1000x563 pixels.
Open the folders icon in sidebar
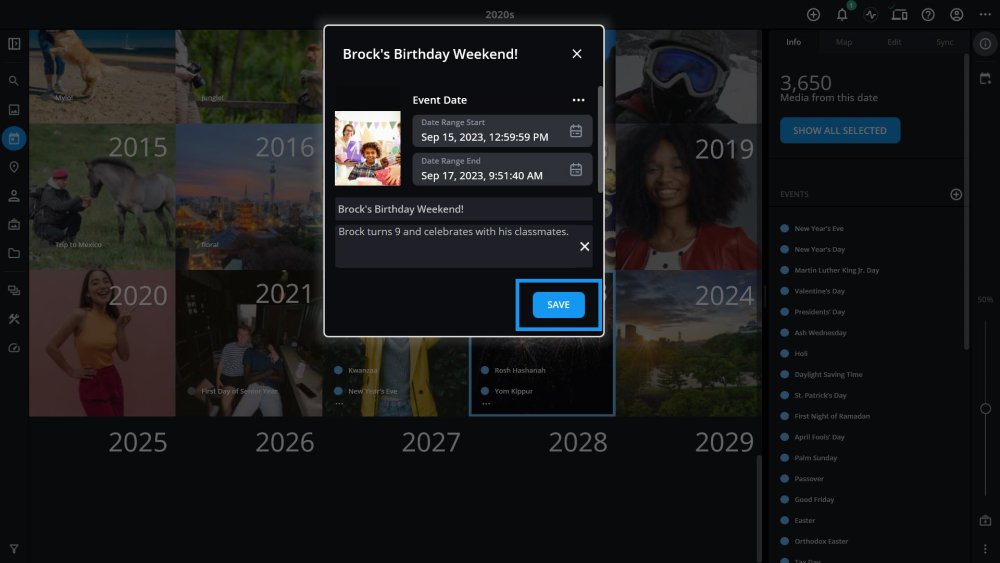point(14,253)
